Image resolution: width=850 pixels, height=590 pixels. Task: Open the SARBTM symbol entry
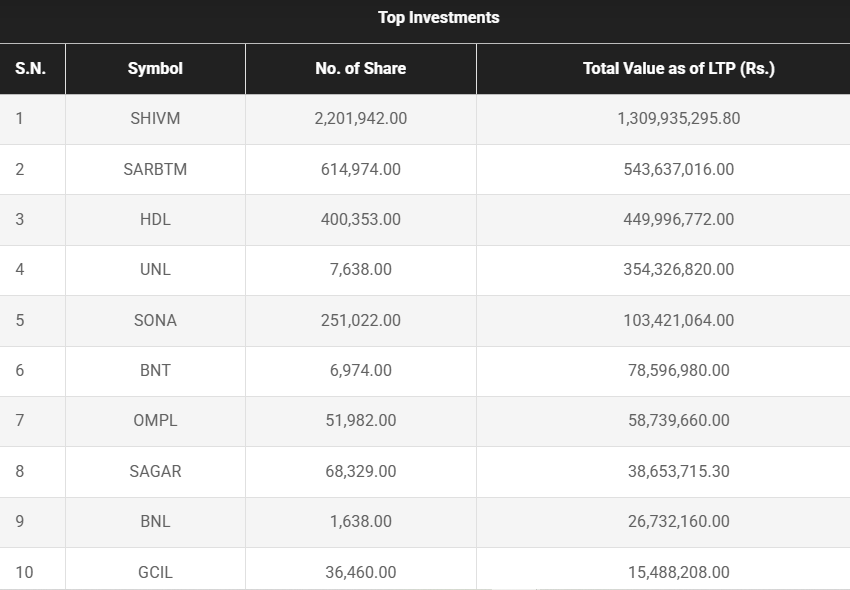[x=155, y=169]
